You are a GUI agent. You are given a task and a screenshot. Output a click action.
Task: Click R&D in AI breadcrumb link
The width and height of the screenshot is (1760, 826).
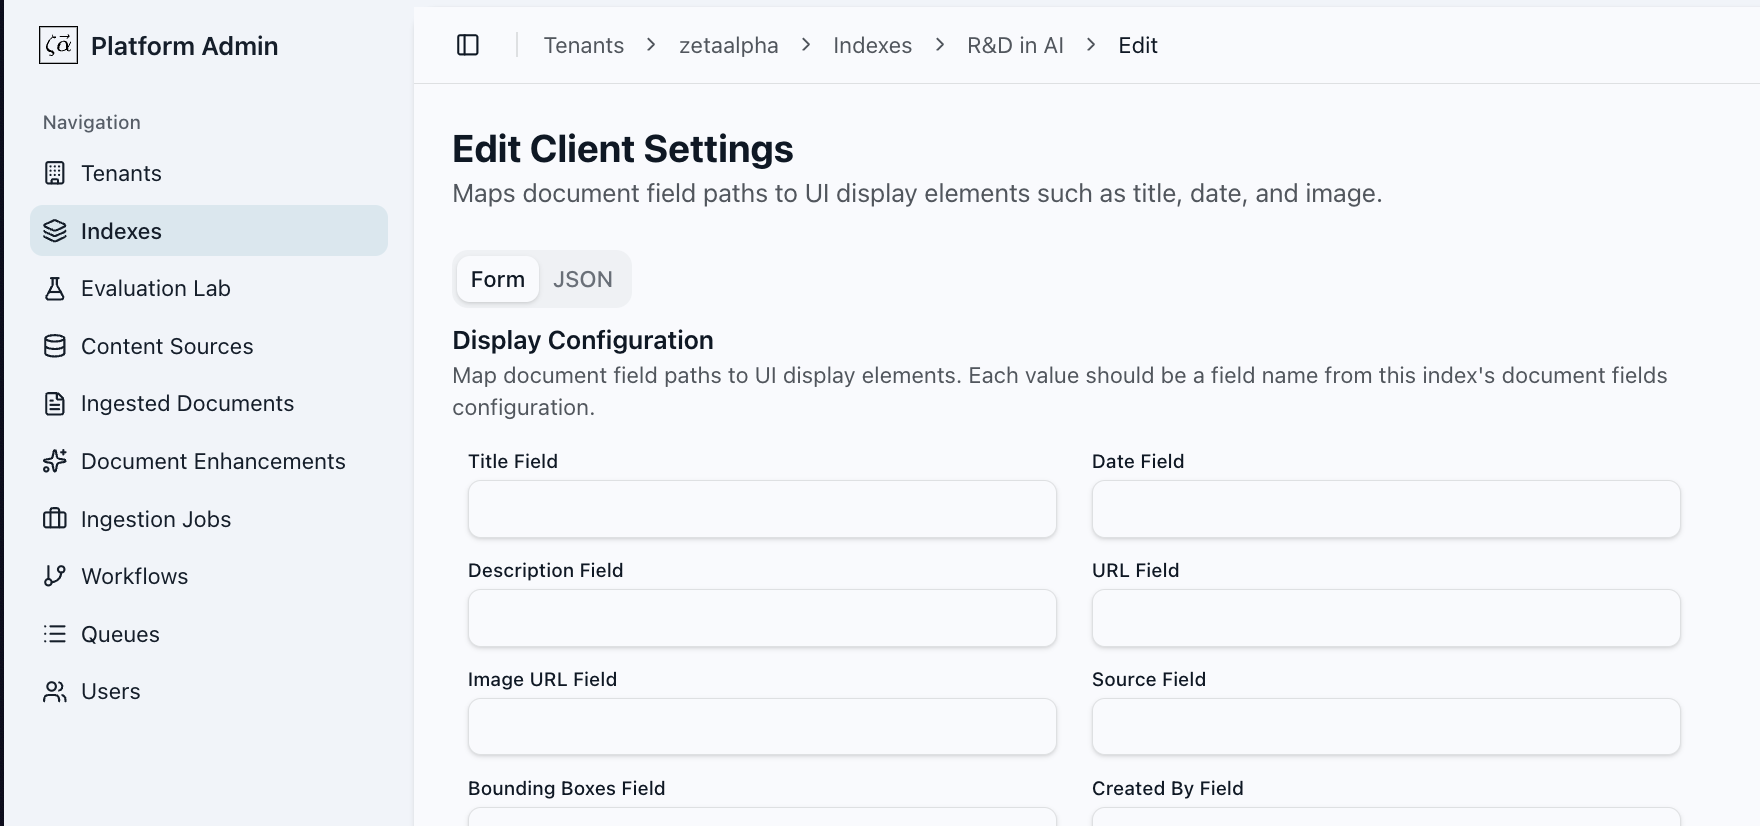[1015, 45]
